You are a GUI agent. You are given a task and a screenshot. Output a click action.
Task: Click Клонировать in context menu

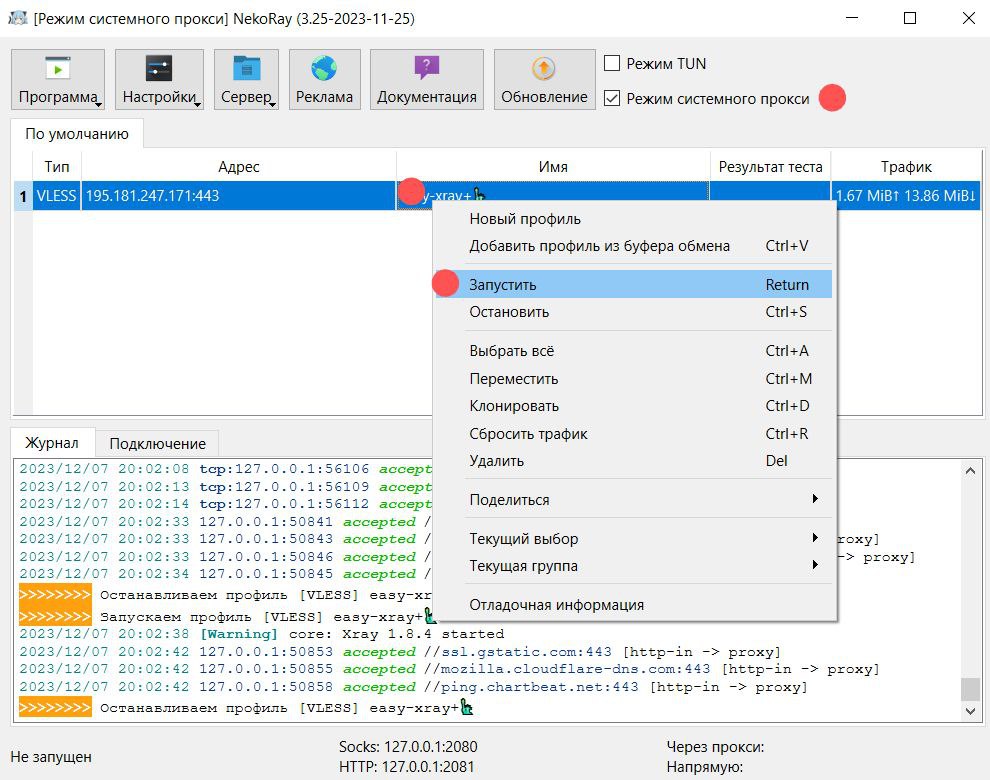pyautogui.click(x=514, y=406)
